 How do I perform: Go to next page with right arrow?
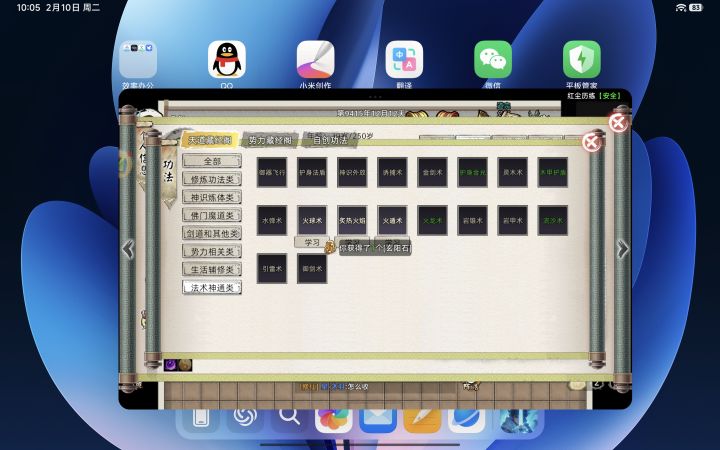coord(622,249)
